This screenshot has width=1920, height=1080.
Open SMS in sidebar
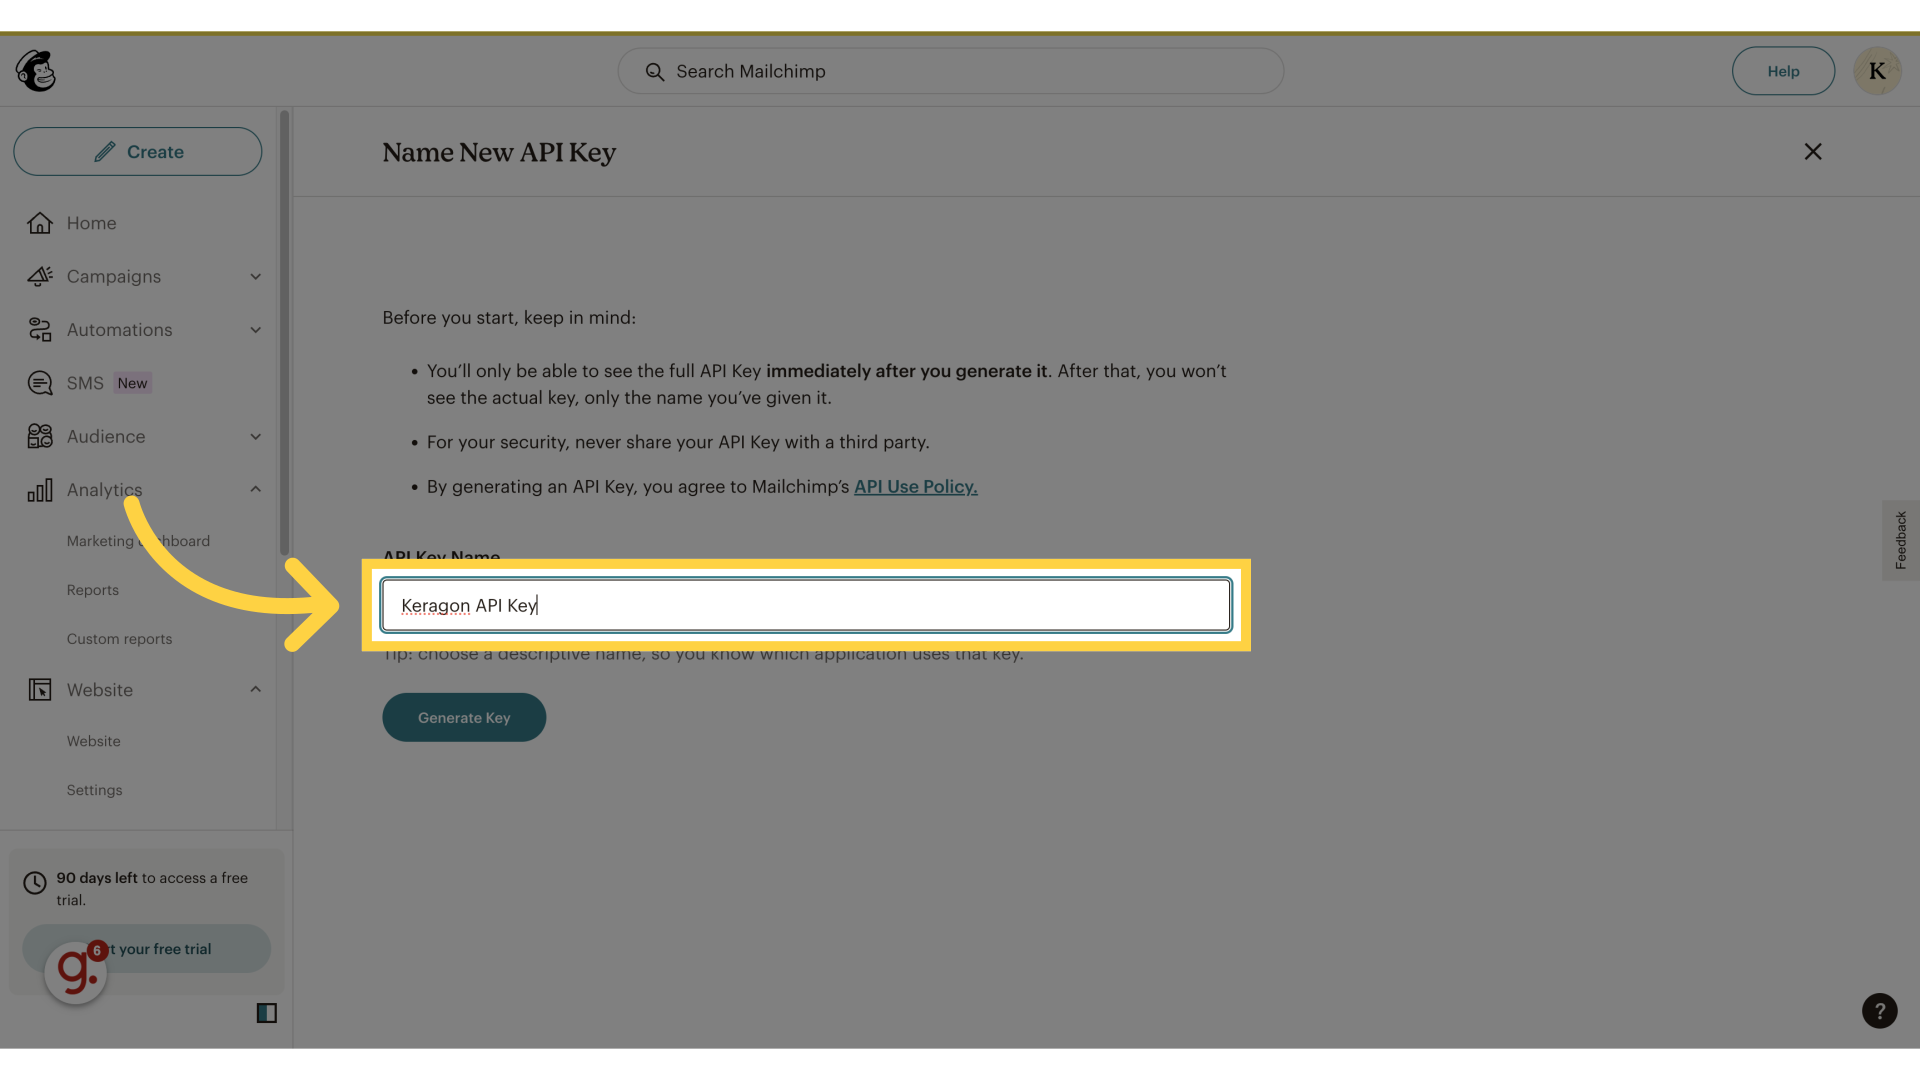[x=85, y=383]
